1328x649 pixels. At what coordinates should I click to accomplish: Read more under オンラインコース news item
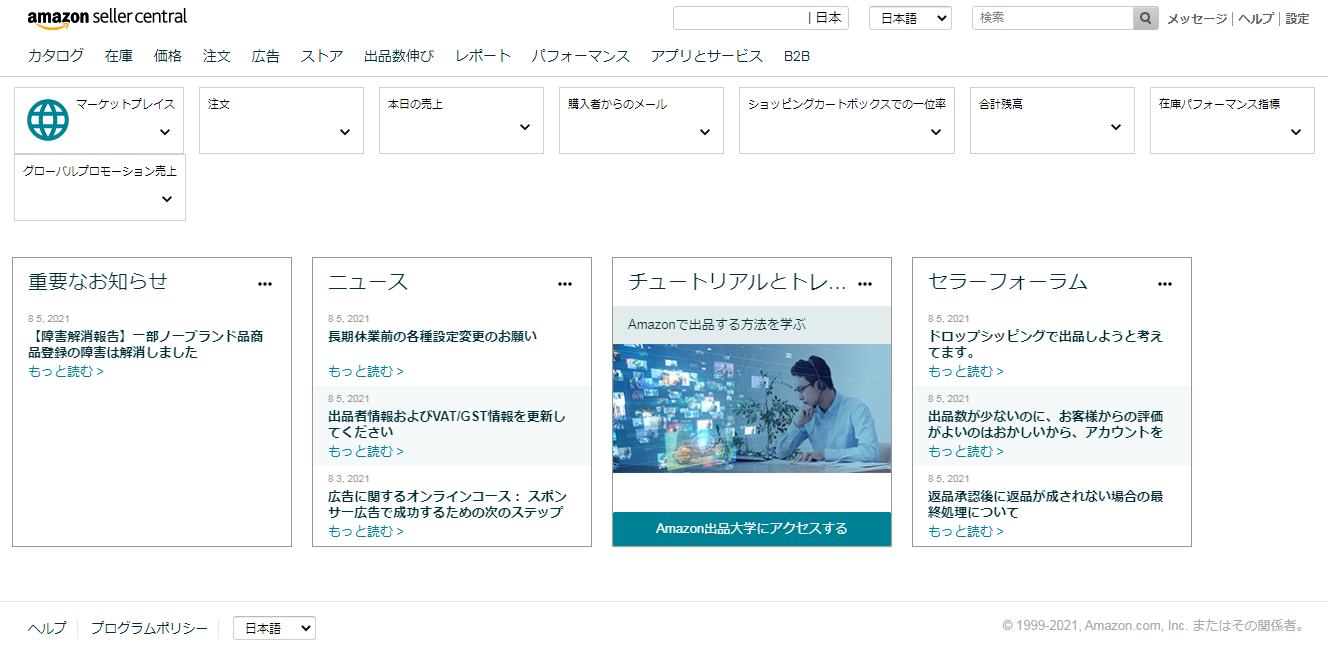click(366, 531)
